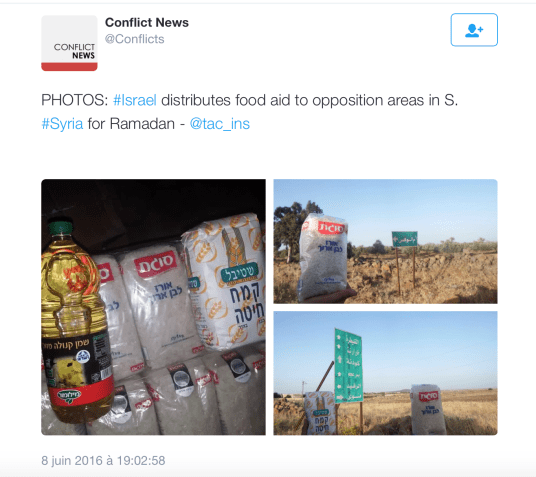Click the canola oil bottle in the left photo
Screen dimensions: 536x477
(x=76, y=321)
